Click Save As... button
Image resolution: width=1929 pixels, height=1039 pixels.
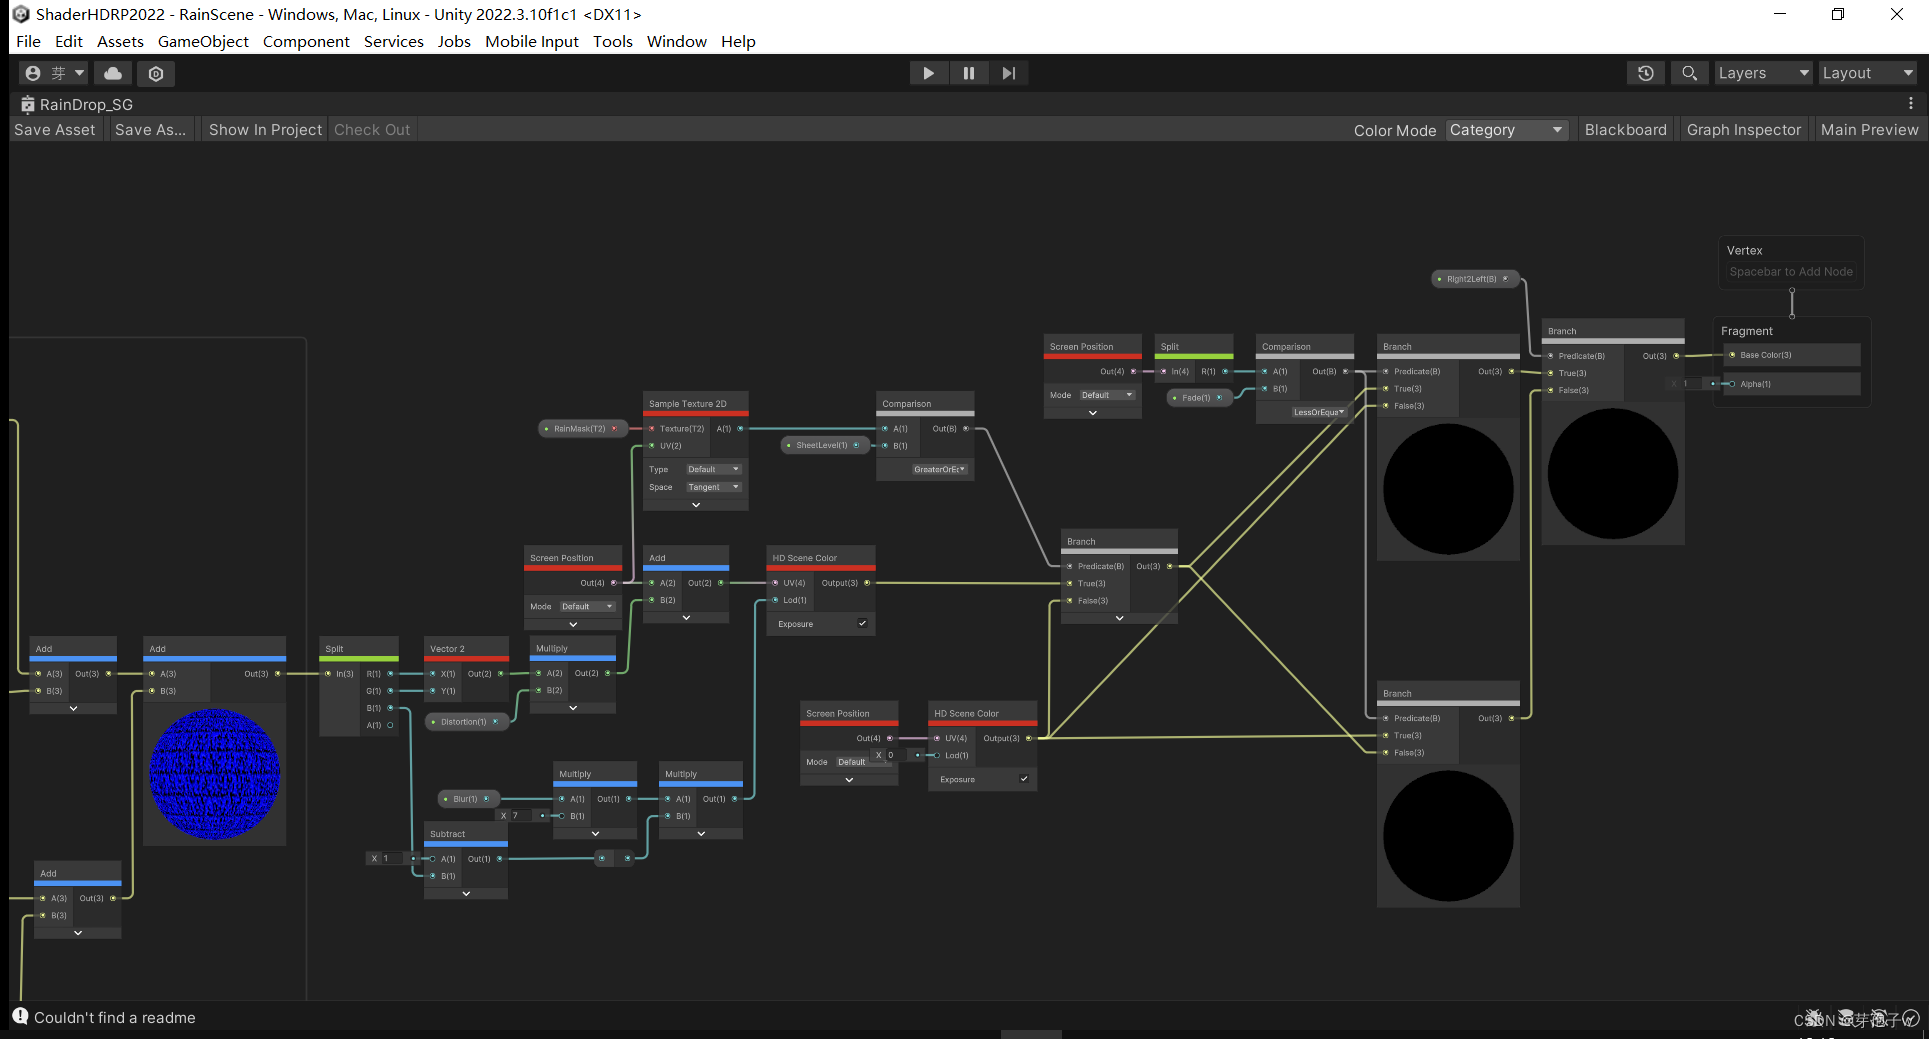pos(150,130)
